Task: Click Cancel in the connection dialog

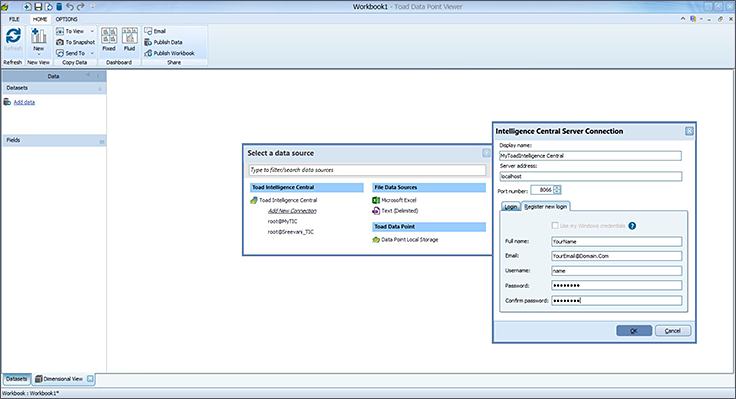Action: [x=673, y=331]
